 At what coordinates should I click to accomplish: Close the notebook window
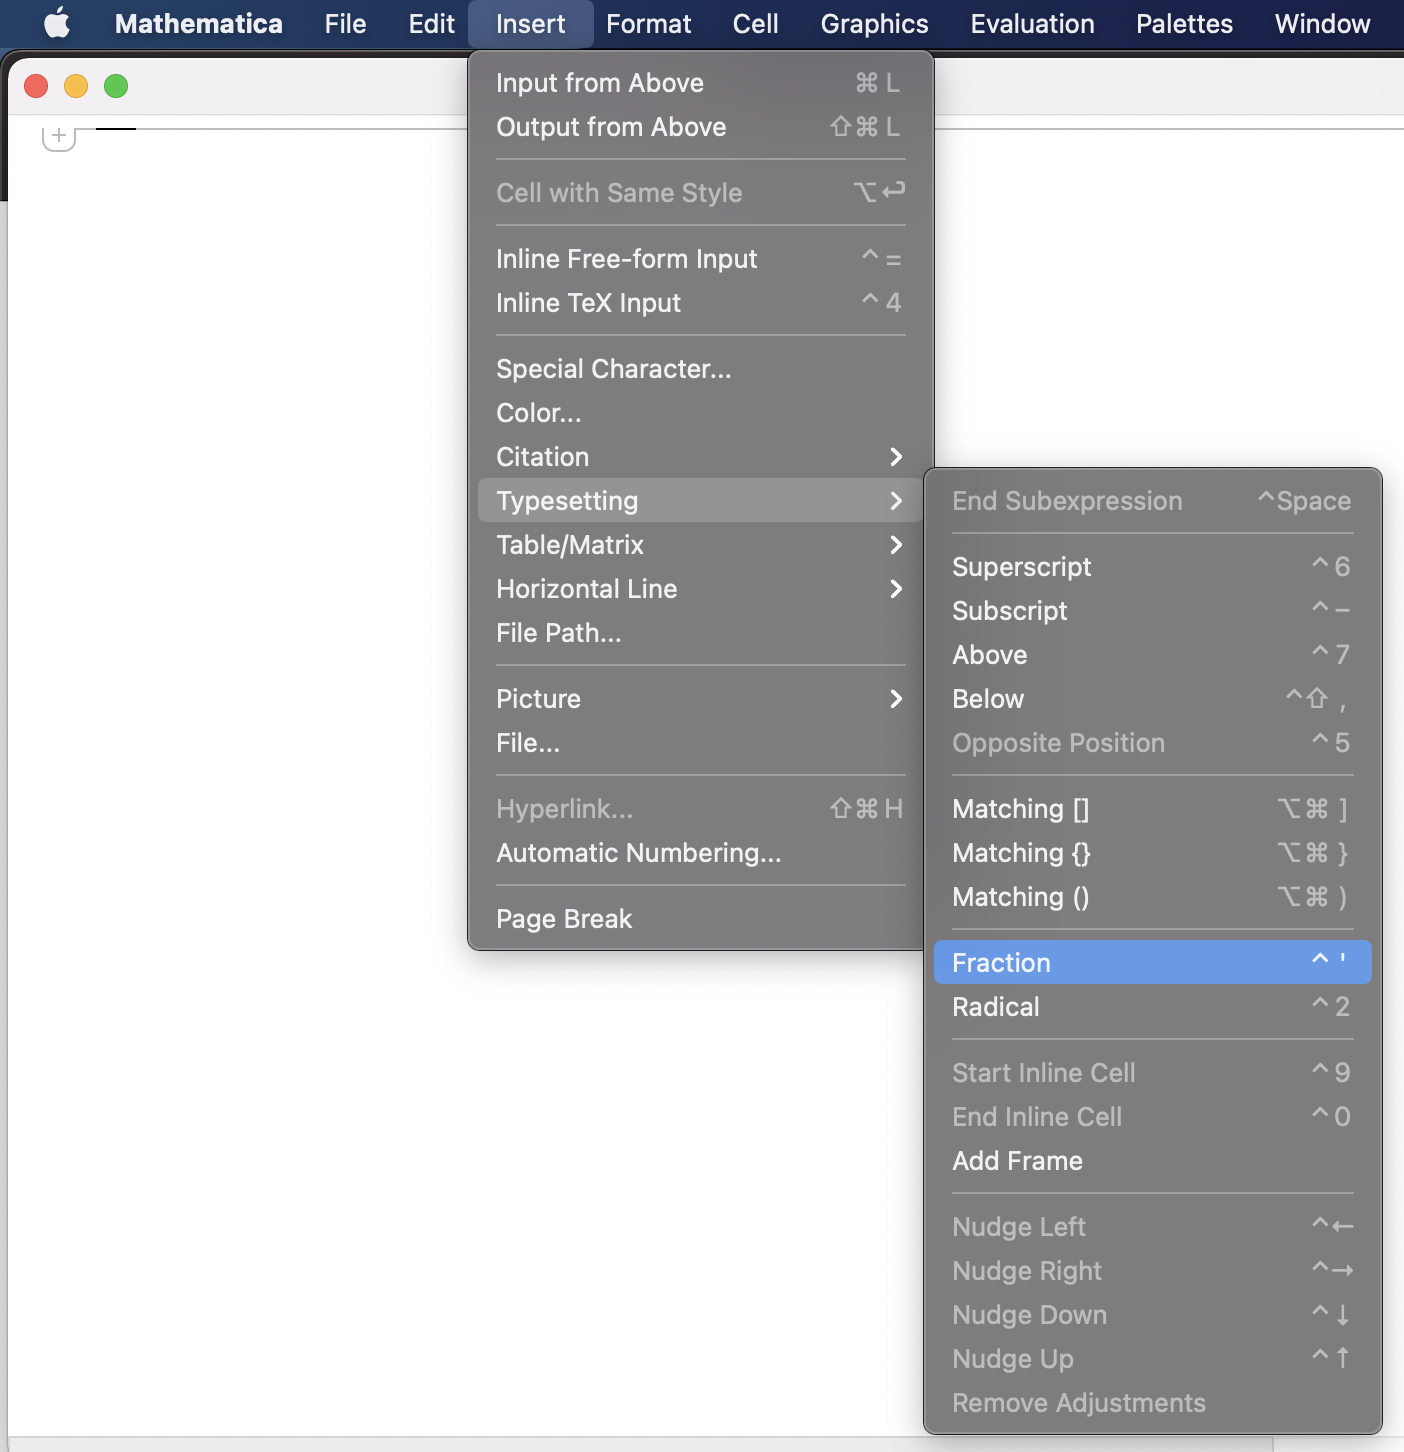pos(36,86)
